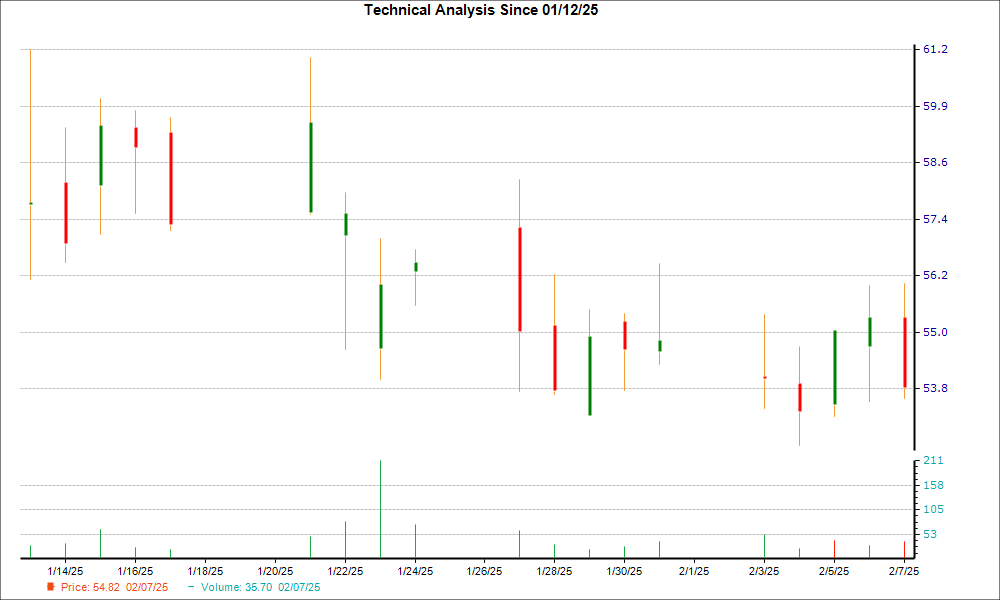Click the red candle body above 2/7/25
The image size is (1000, 600).
coord(905,353)
